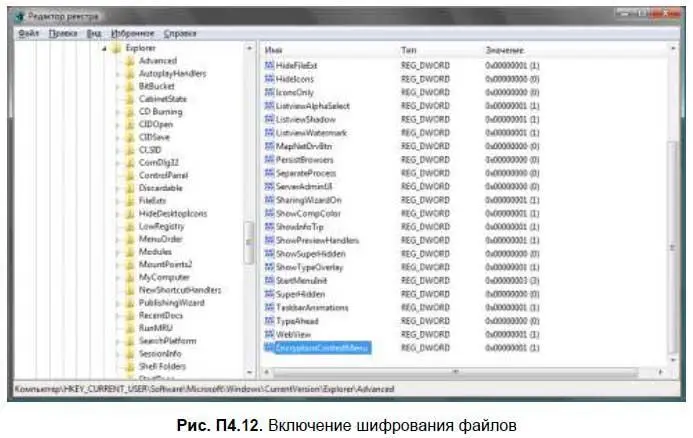693x438 pixels.
Task: Open the Избранное menu
Action: 133,34
